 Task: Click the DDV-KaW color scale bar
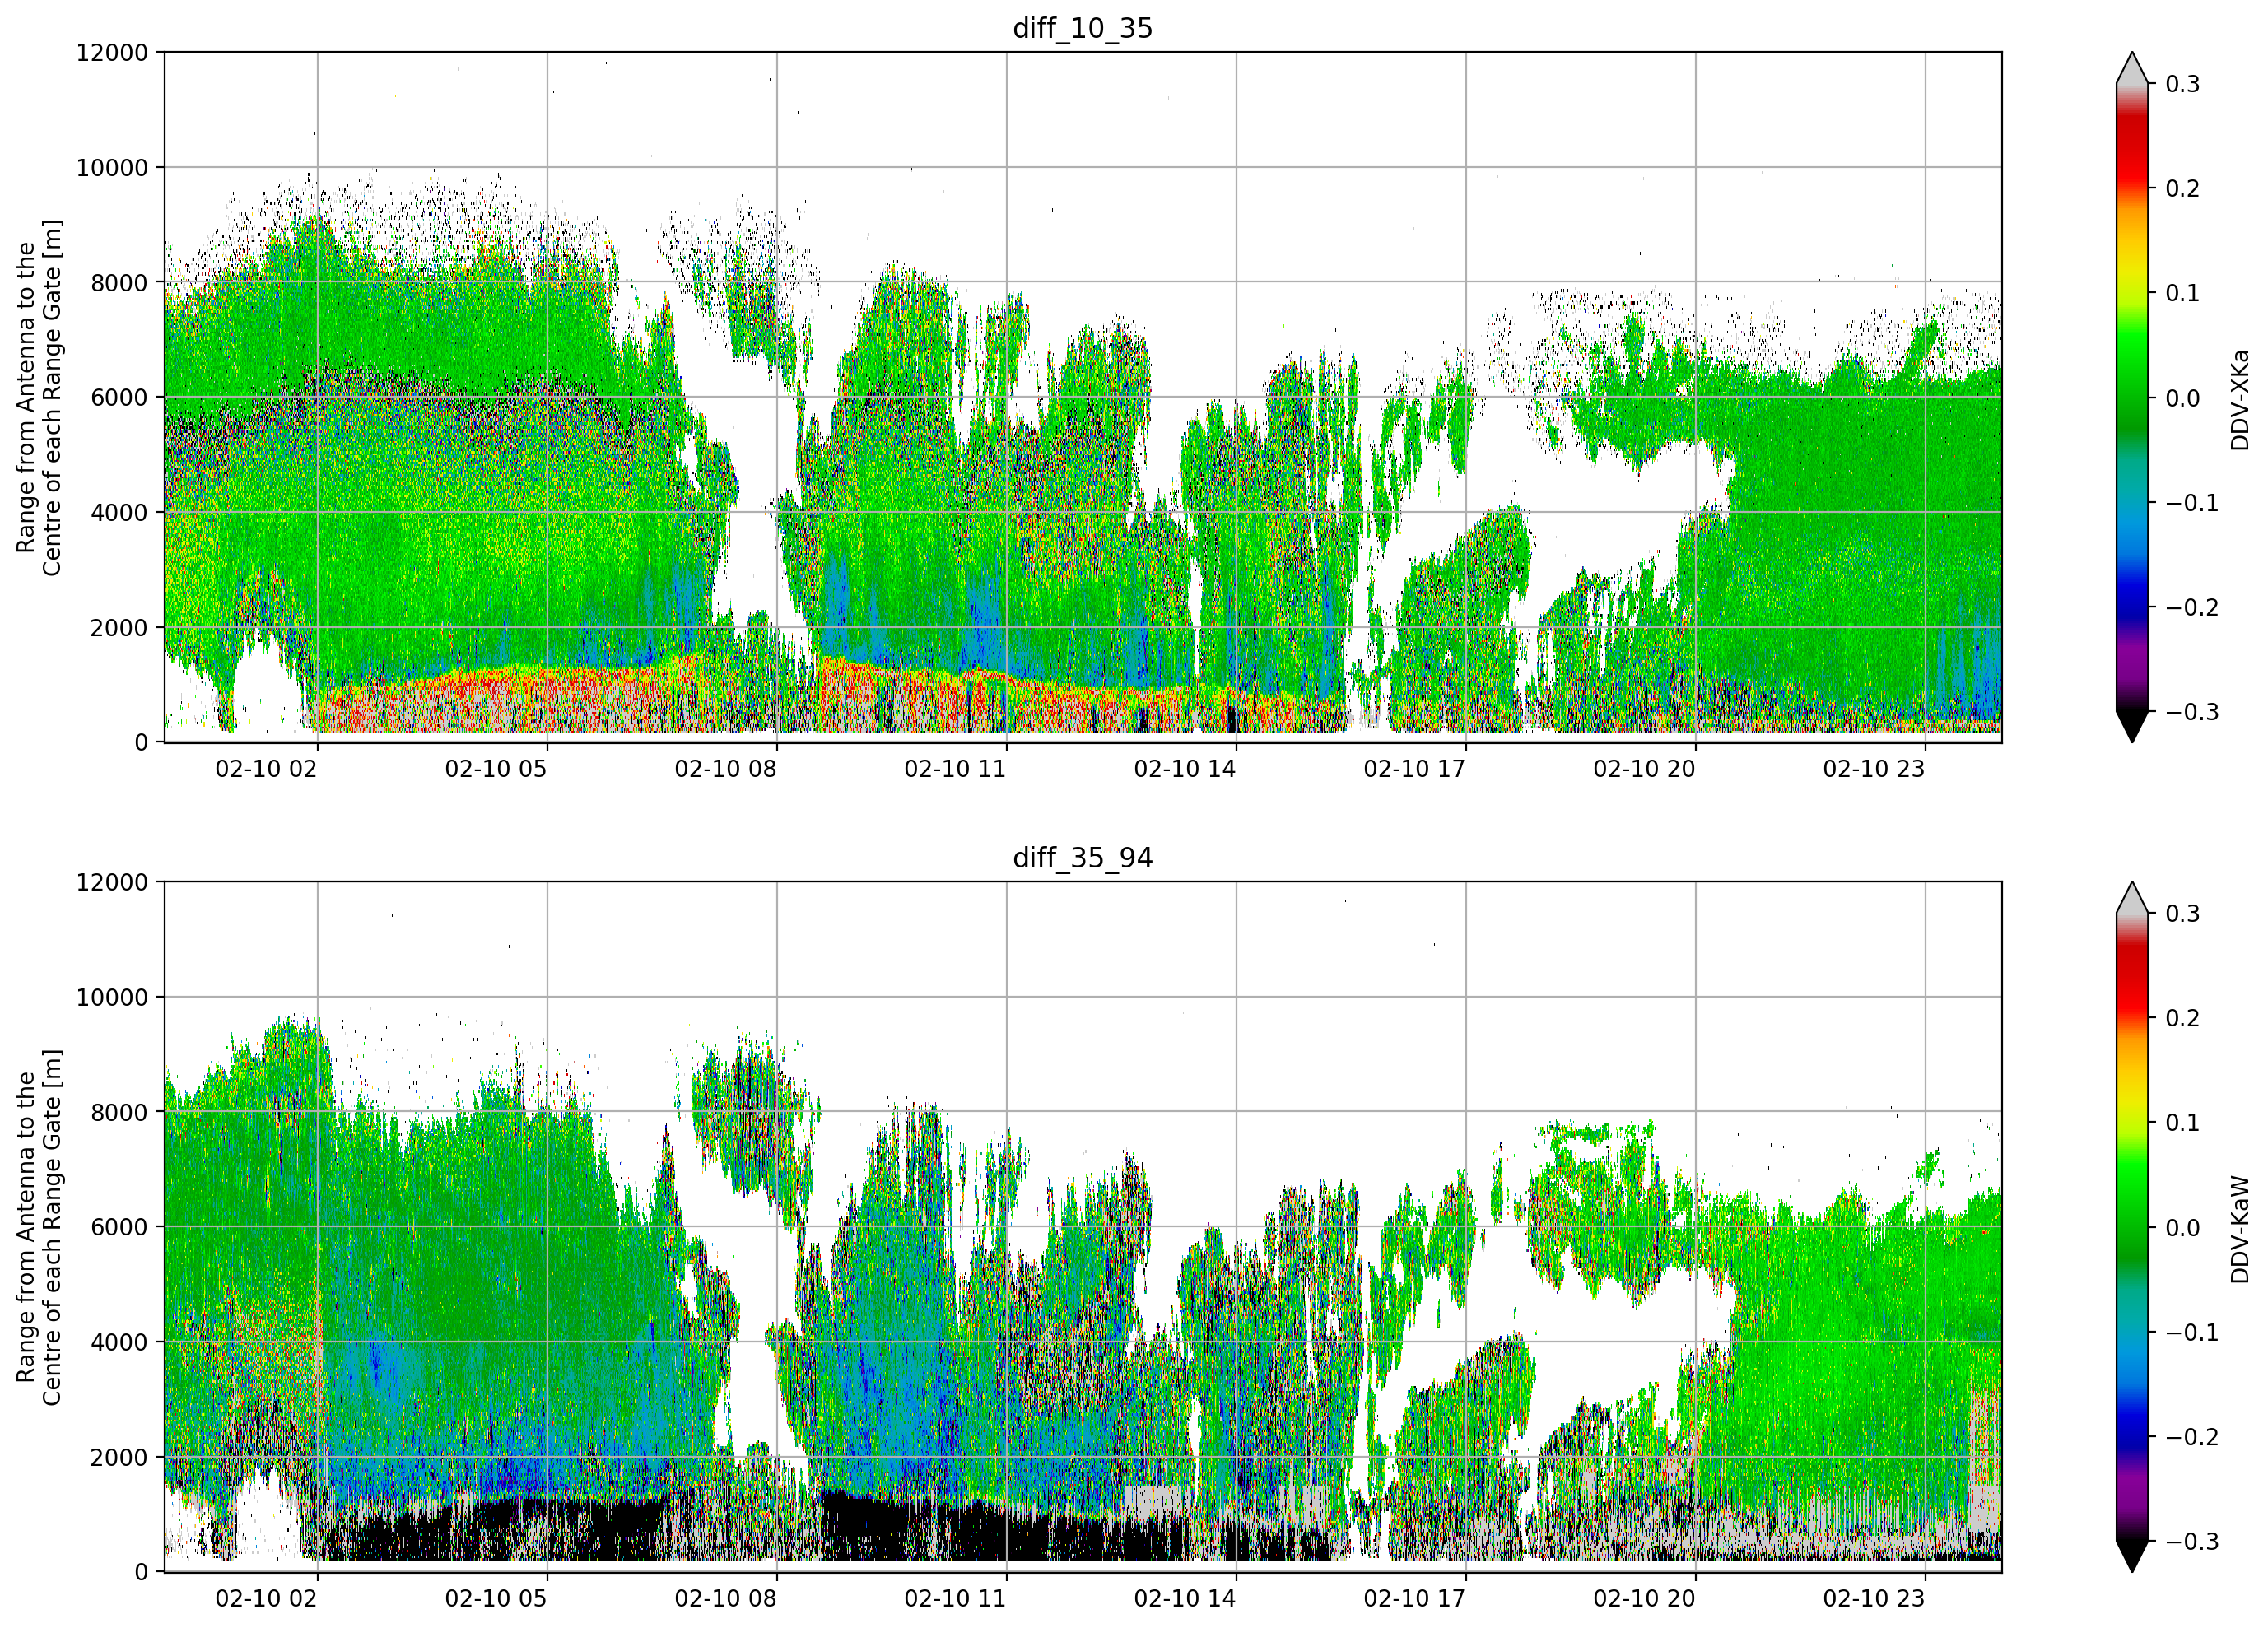click(x=2132, y=1227)
